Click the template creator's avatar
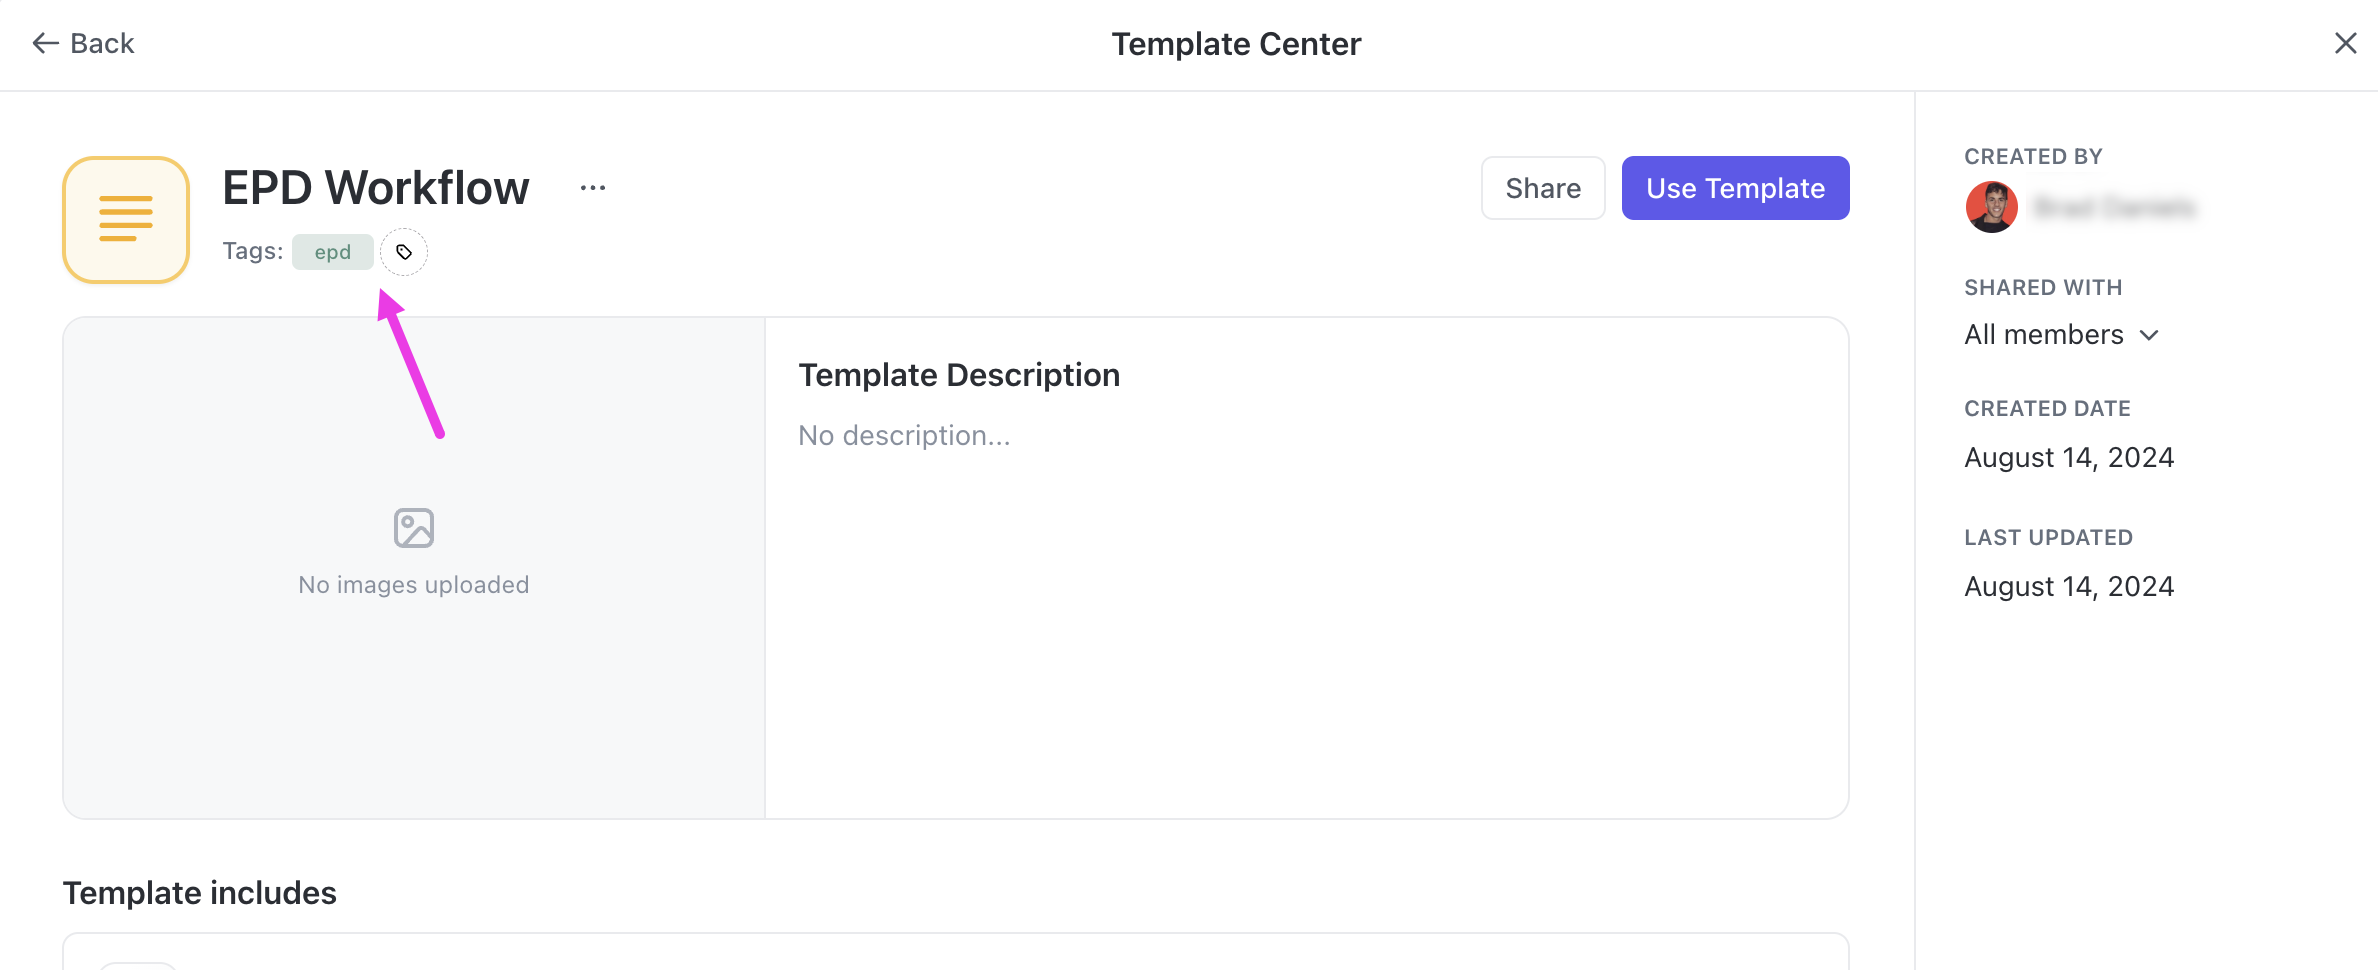 tap(1991, 207)
